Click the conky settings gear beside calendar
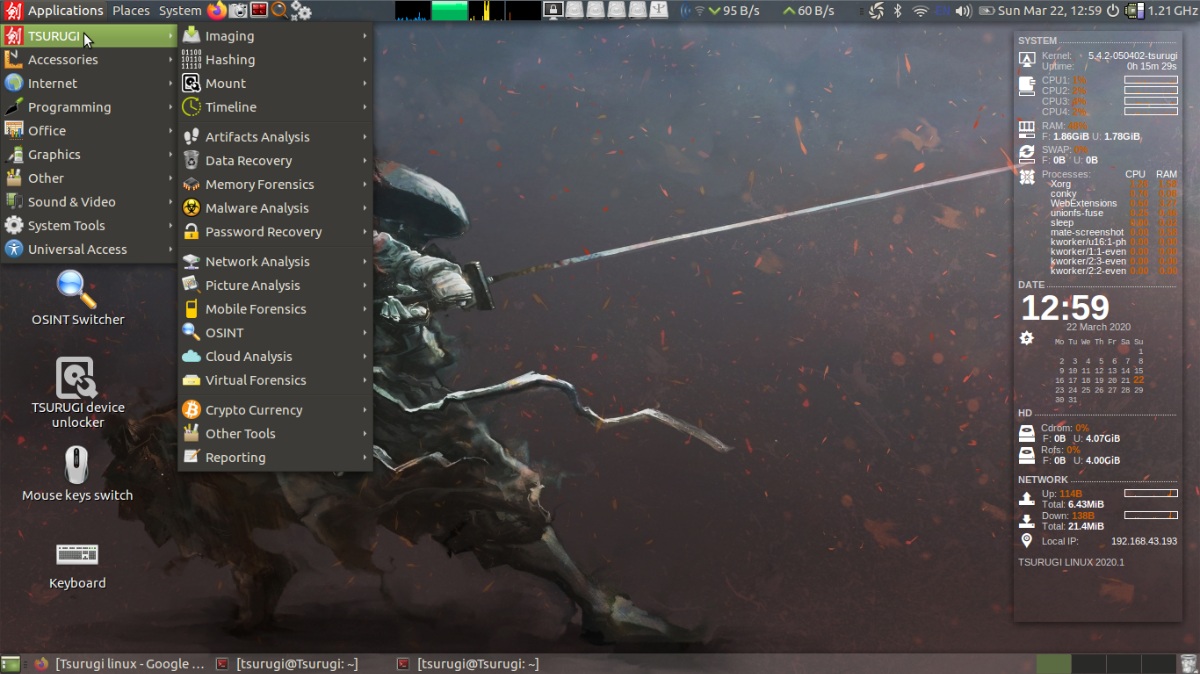Image resolution: width=1200 pixels, height=674 pixels. click(x=1026, y=338)
